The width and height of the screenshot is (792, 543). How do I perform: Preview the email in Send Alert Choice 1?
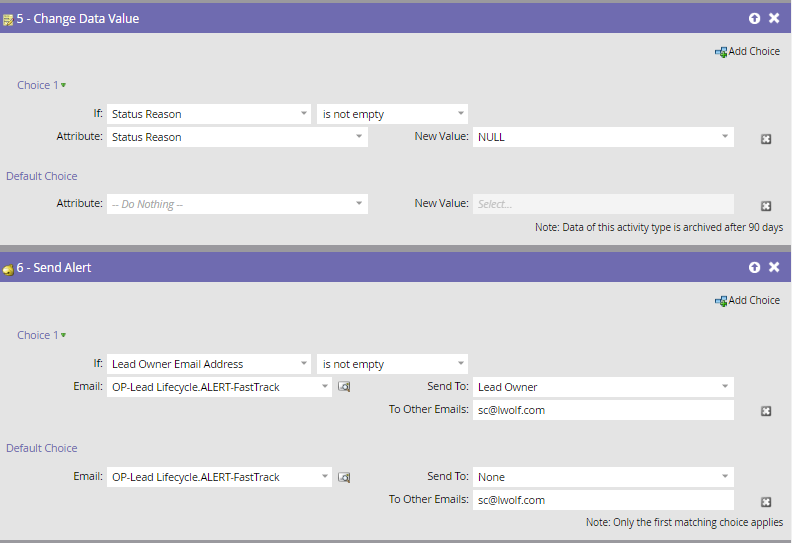344,387
